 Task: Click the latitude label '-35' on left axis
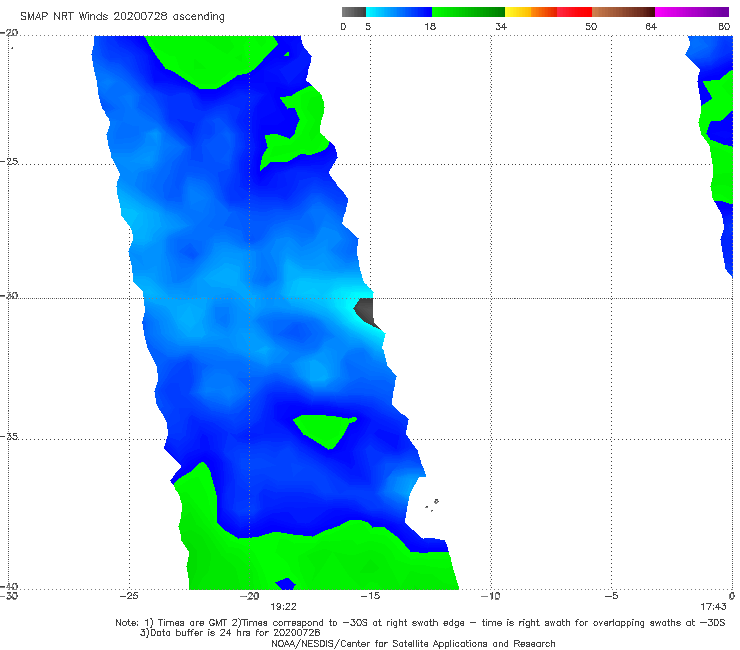coord(9,437)
